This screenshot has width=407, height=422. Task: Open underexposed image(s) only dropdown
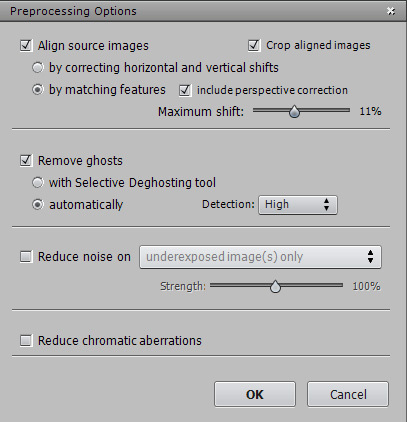[260, 257]
